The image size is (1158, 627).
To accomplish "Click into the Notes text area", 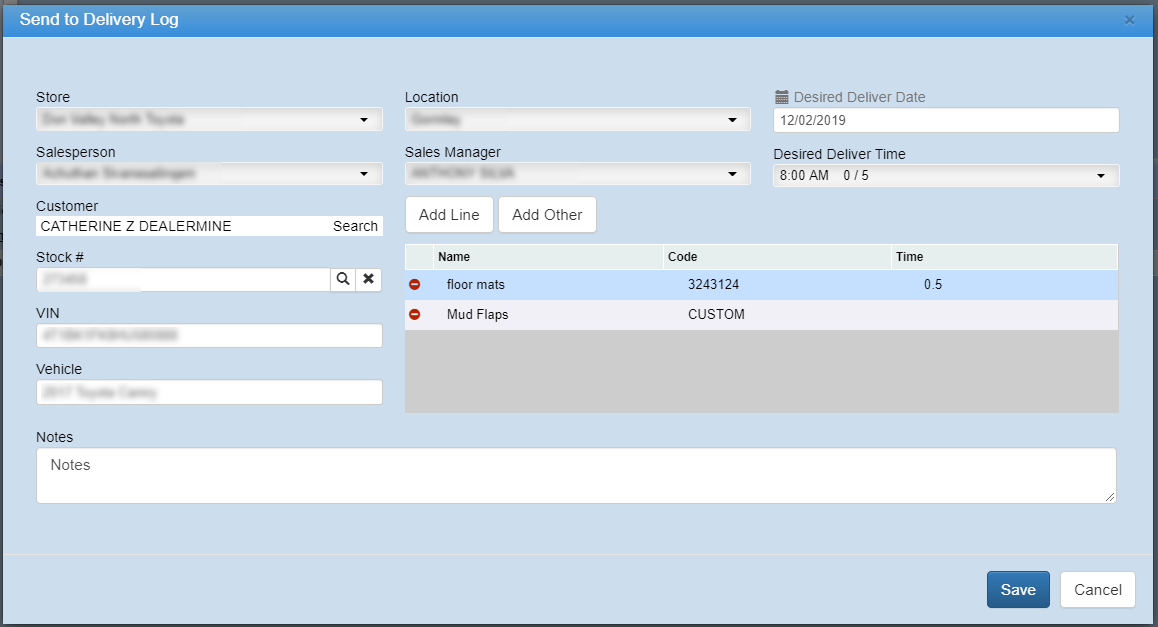I will click(x=576, y=475).
